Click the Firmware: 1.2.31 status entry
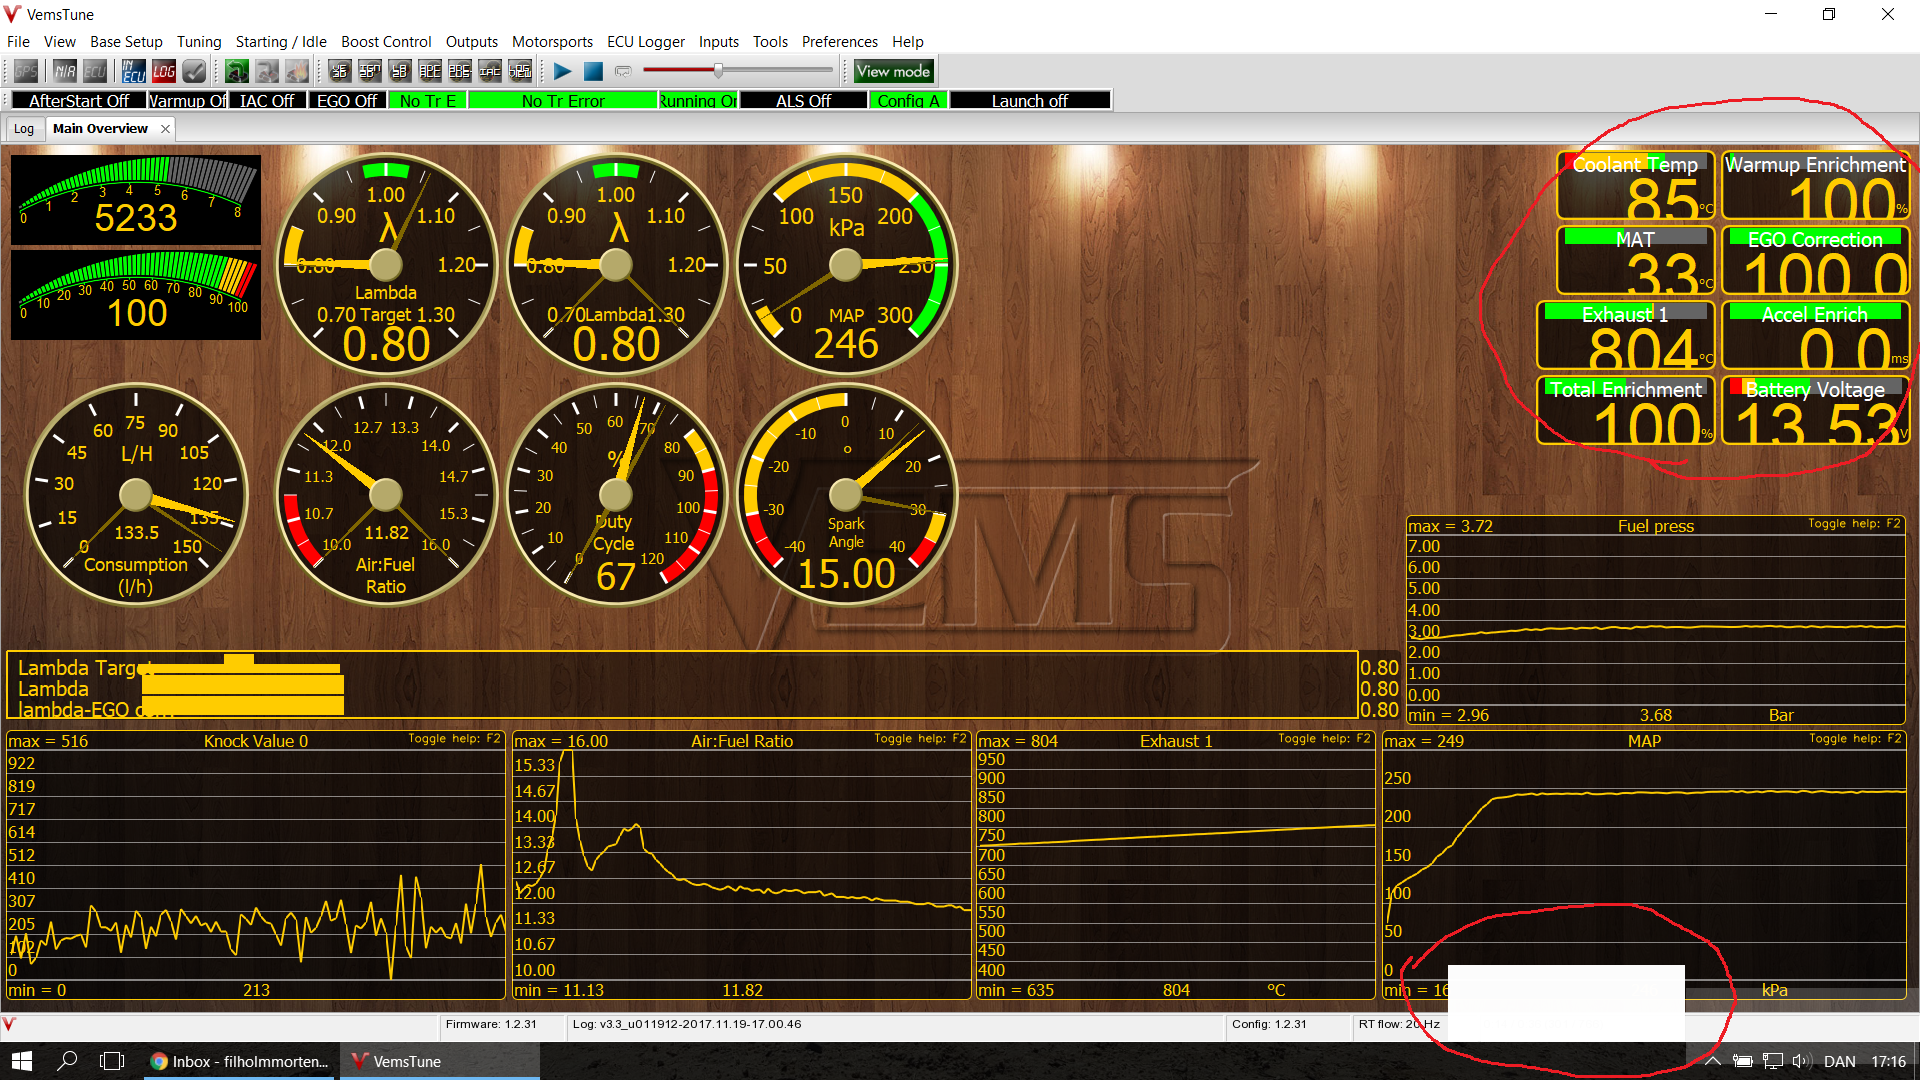This screenshot has height=1080, width=1920. pos(491,1024)
